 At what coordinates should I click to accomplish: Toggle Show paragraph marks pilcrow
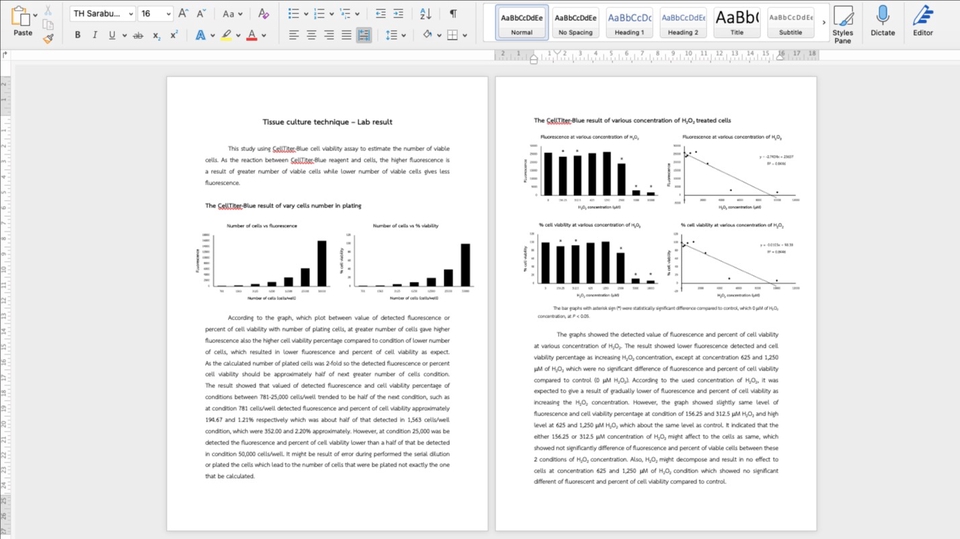coord(453,13)
